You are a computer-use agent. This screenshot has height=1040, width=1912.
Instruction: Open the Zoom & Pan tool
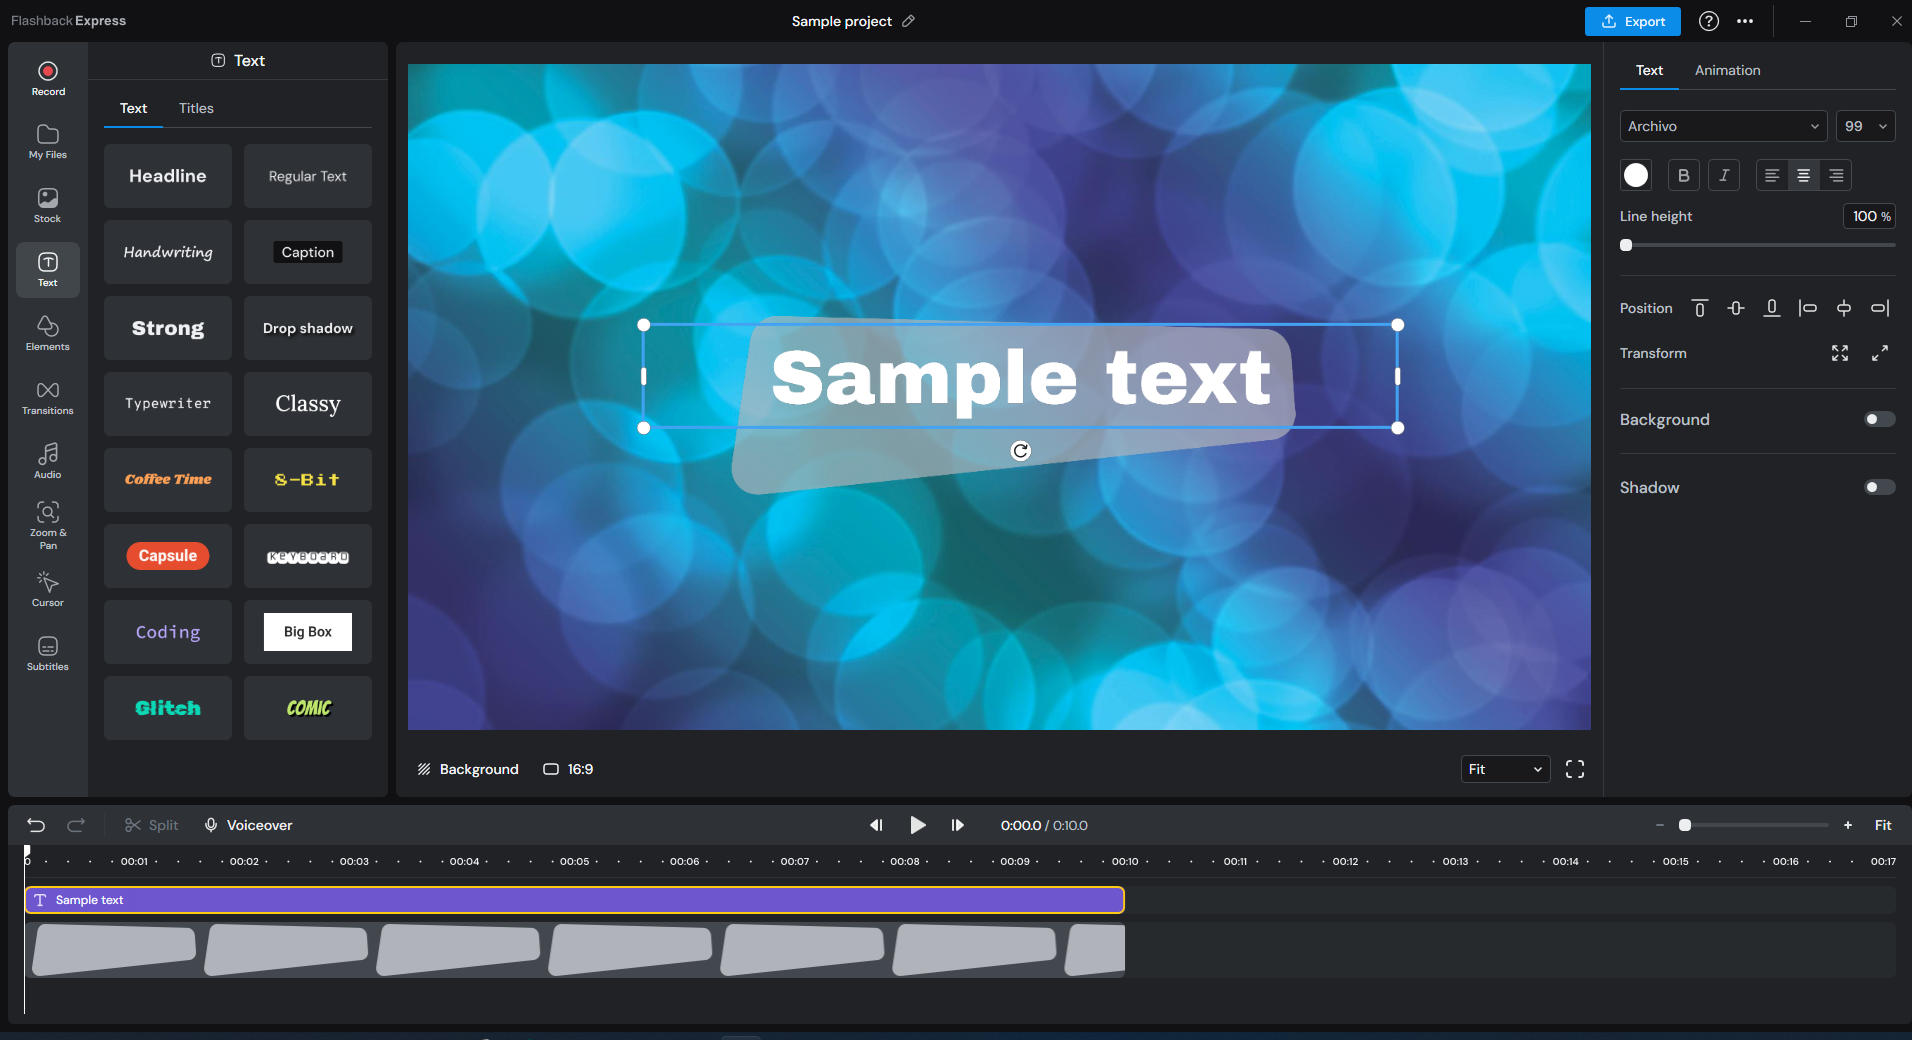[x=48, y=524]
